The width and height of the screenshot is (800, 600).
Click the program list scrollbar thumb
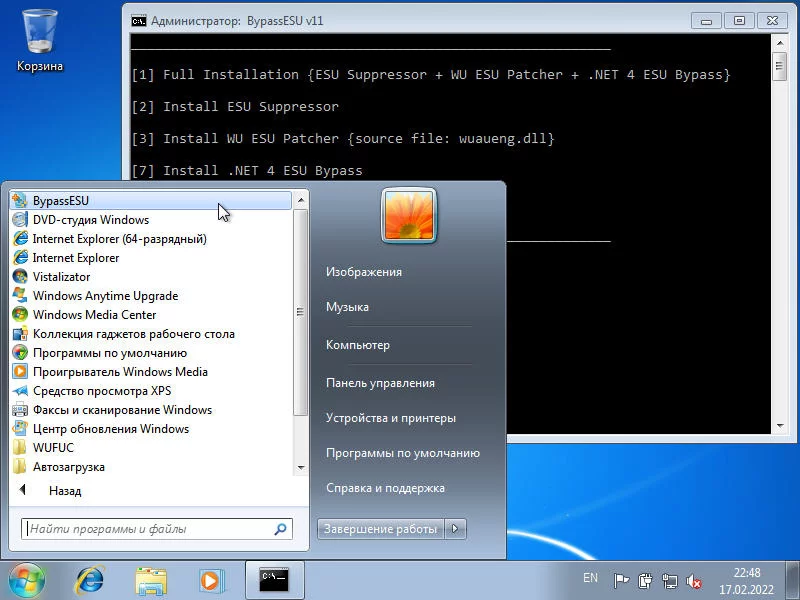pos(301,312)
